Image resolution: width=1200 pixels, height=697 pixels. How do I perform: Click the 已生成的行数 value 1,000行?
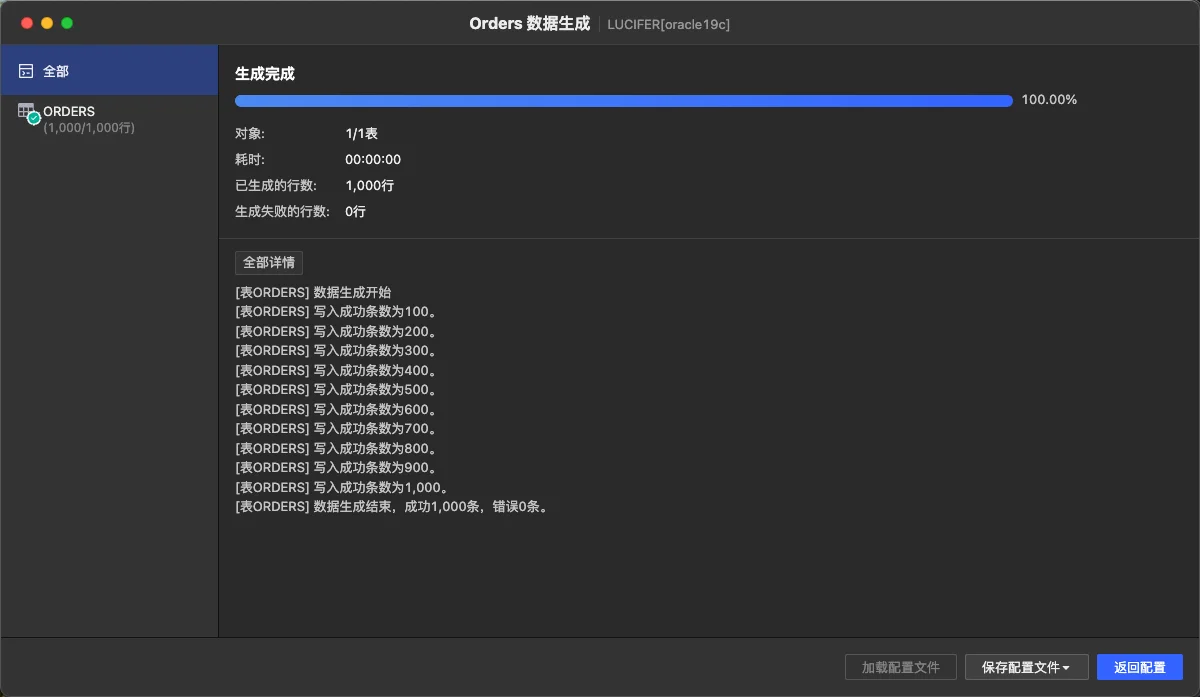(x=370, y=185)
